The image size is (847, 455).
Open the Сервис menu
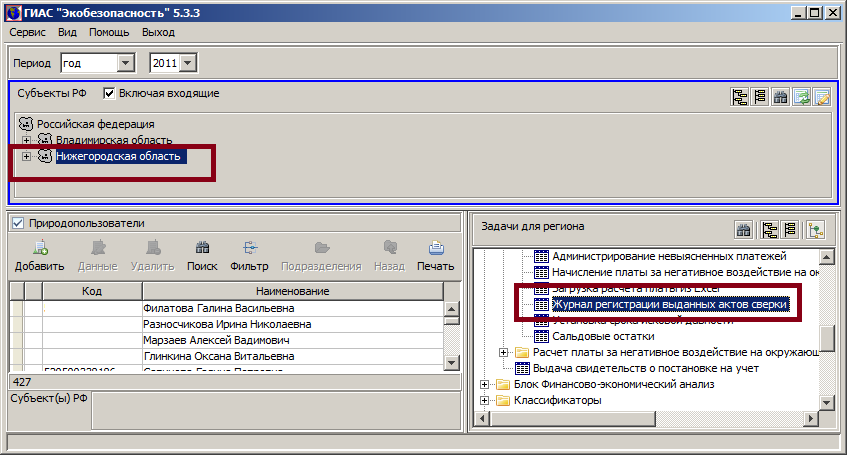tap(28, 32)
